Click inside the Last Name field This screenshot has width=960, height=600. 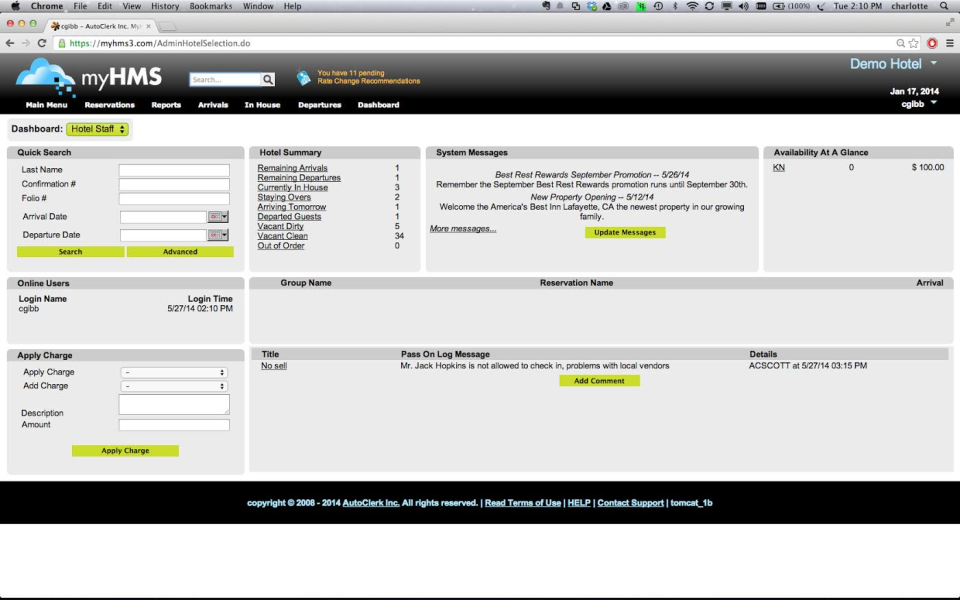pos(174,170)
